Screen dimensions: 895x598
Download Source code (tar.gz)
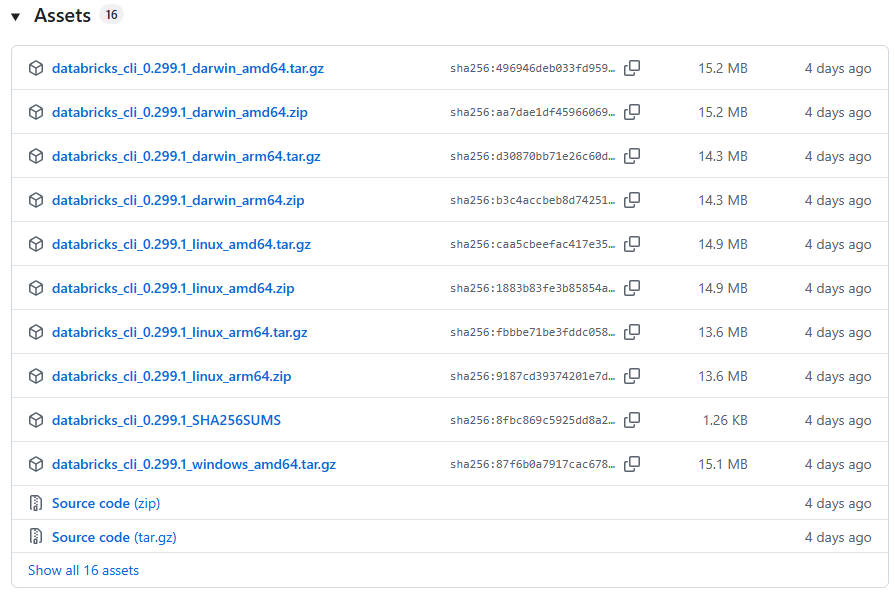114,537
